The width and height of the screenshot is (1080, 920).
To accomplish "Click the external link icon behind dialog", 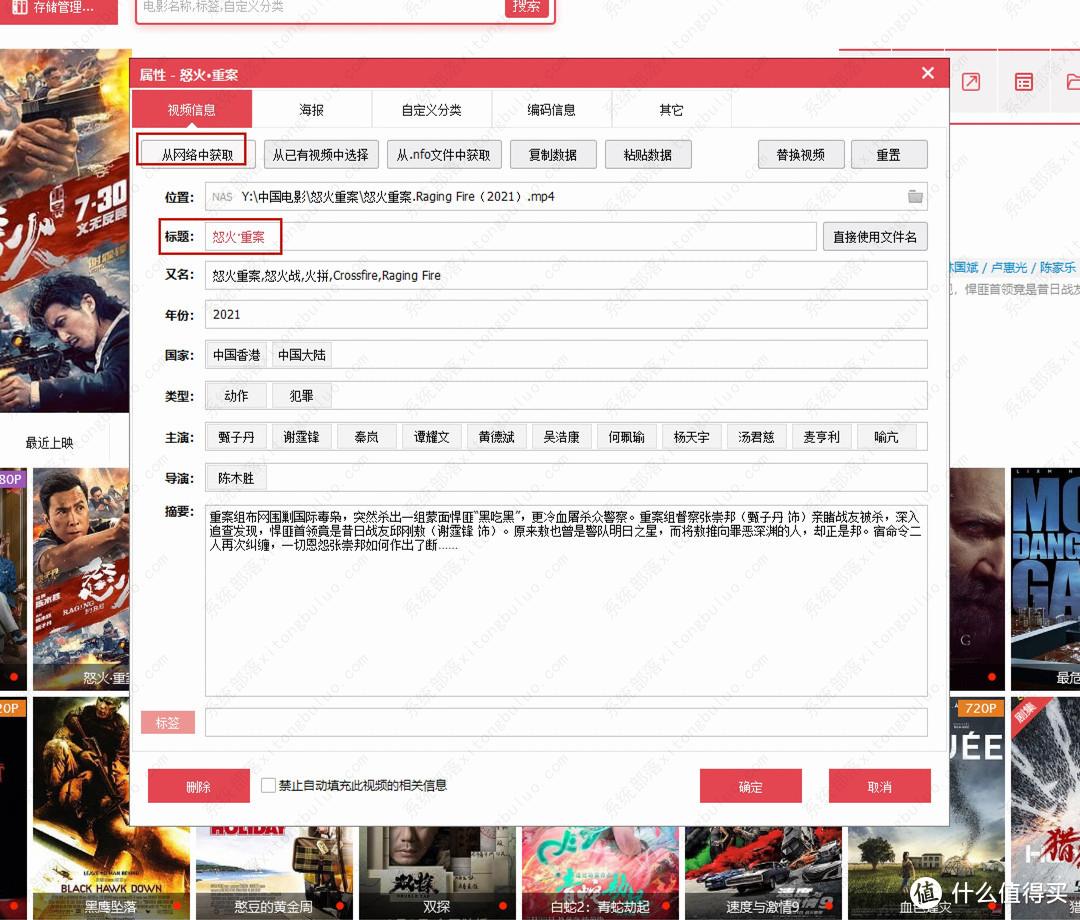I will (x=970, y=82).
